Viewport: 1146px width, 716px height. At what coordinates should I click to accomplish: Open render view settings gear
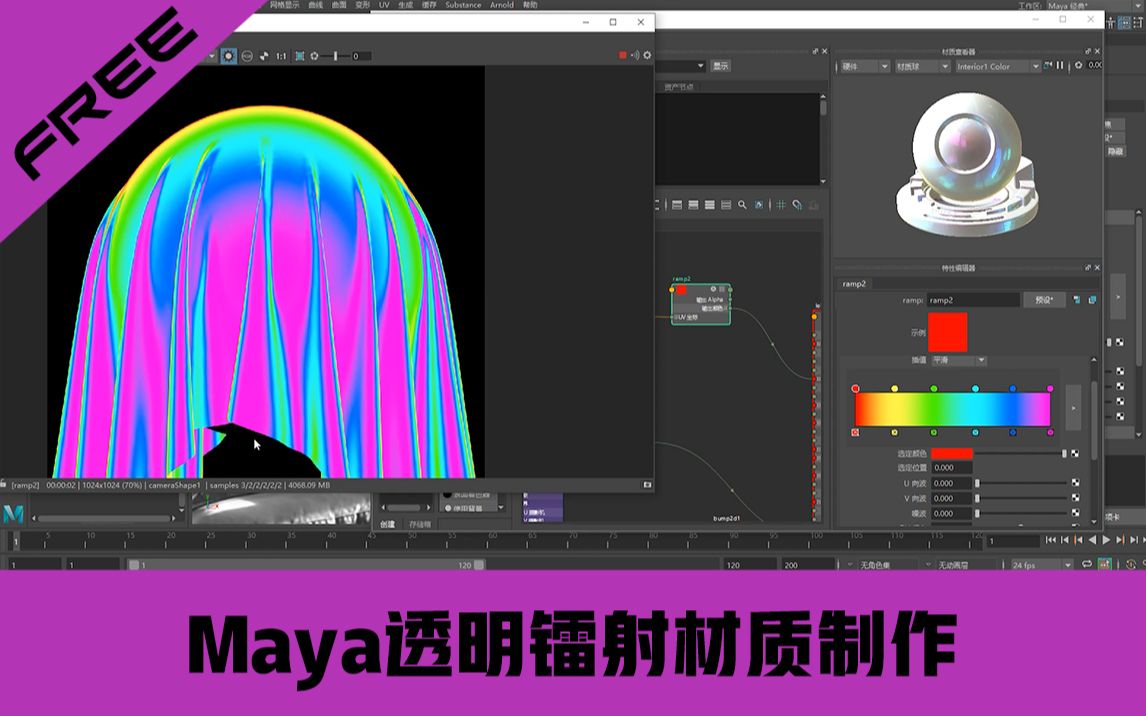click(647, 56)
